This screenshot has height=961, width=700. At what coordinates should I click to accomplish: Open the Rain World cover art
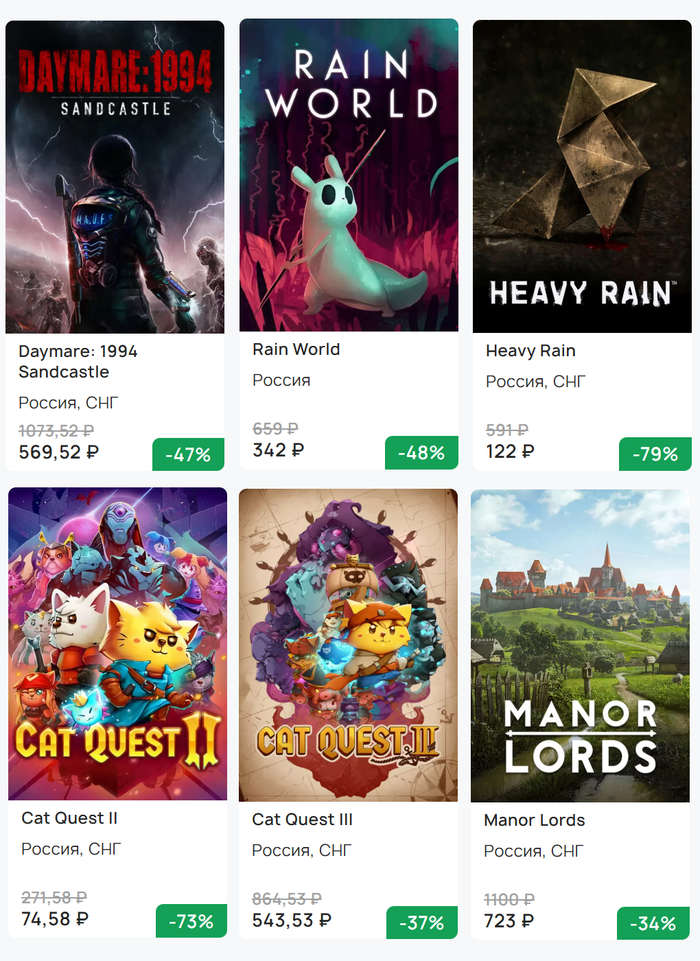click(349, 175)
